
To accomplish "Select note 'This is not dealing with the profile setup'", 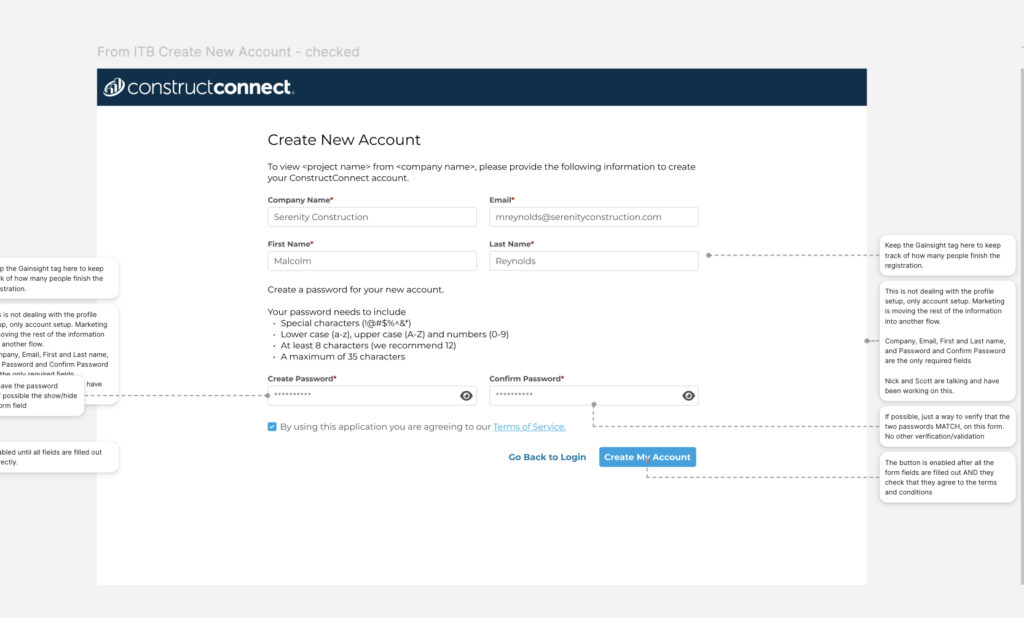I will (947, 341).
